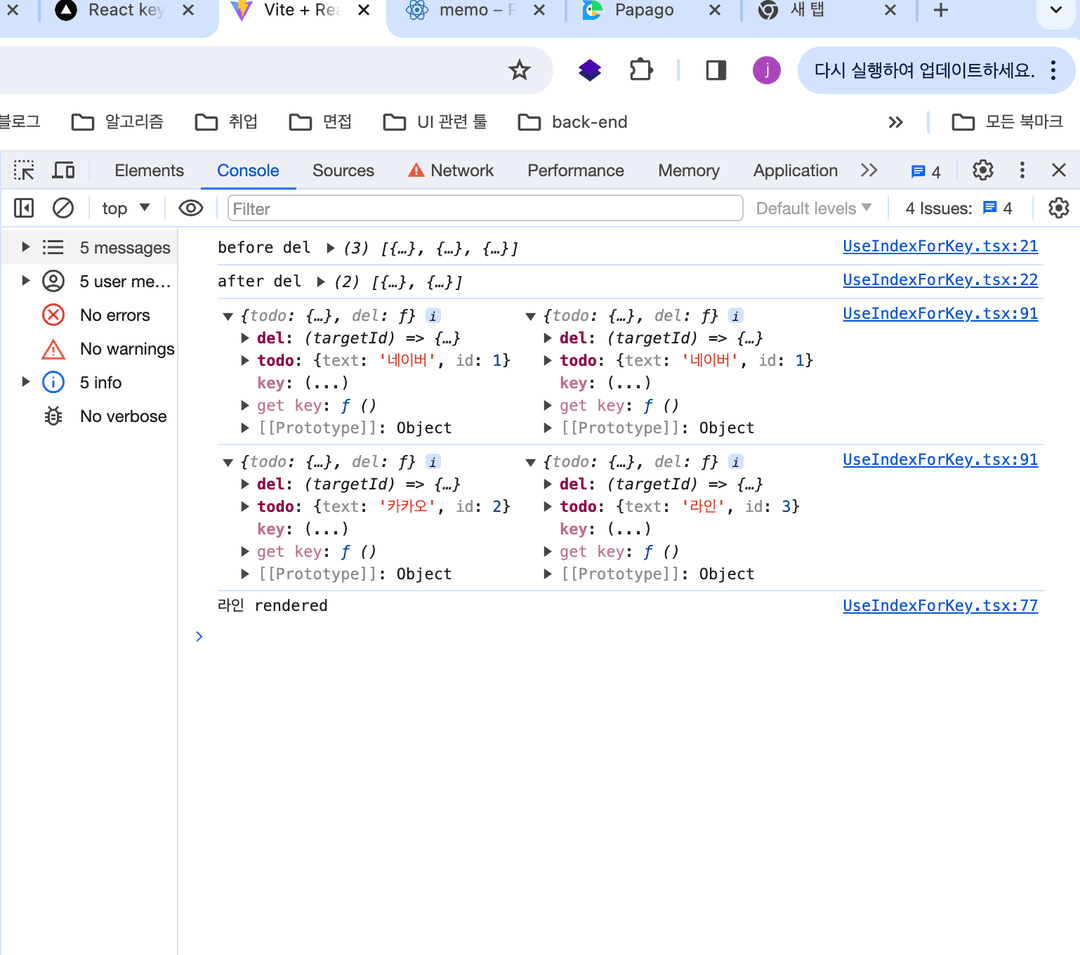
Task: Expand the todo with 라인 id 3
Action: [x=548, y=507]
